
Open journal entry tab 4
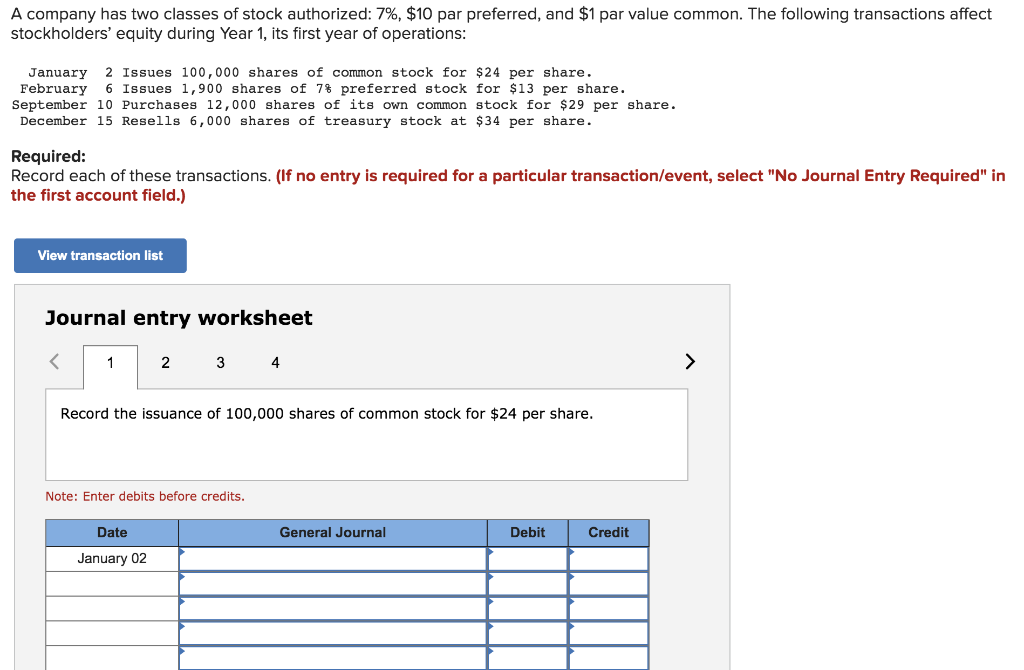click(275, 363)
